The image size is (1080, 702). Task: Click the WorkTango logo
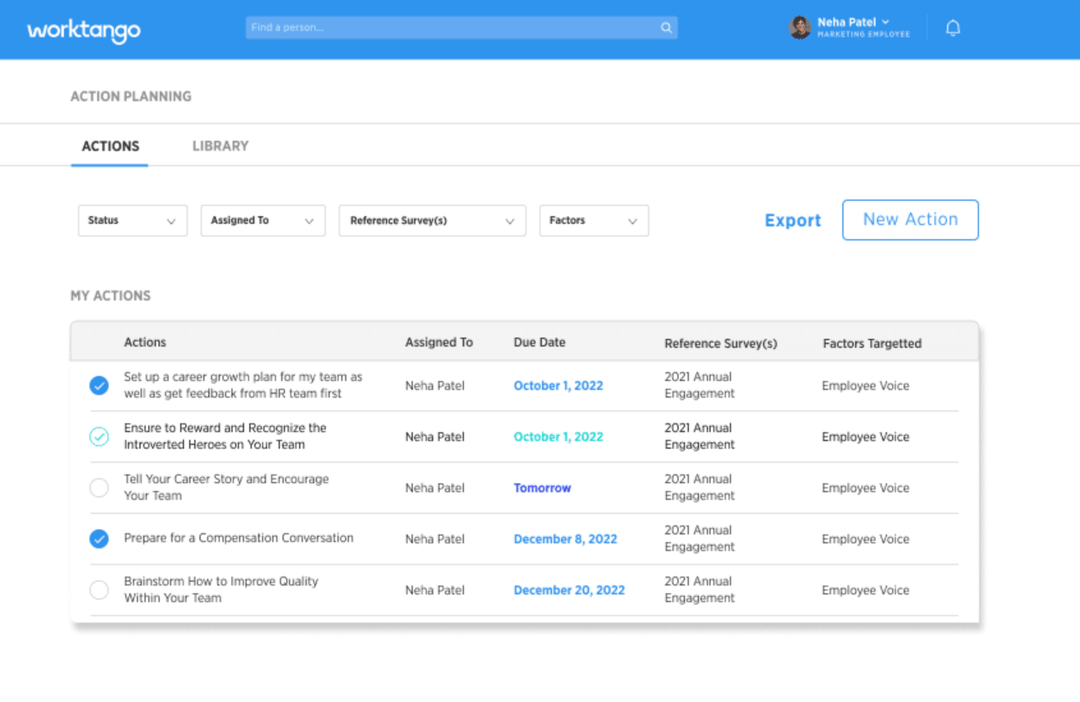(83, 30)
